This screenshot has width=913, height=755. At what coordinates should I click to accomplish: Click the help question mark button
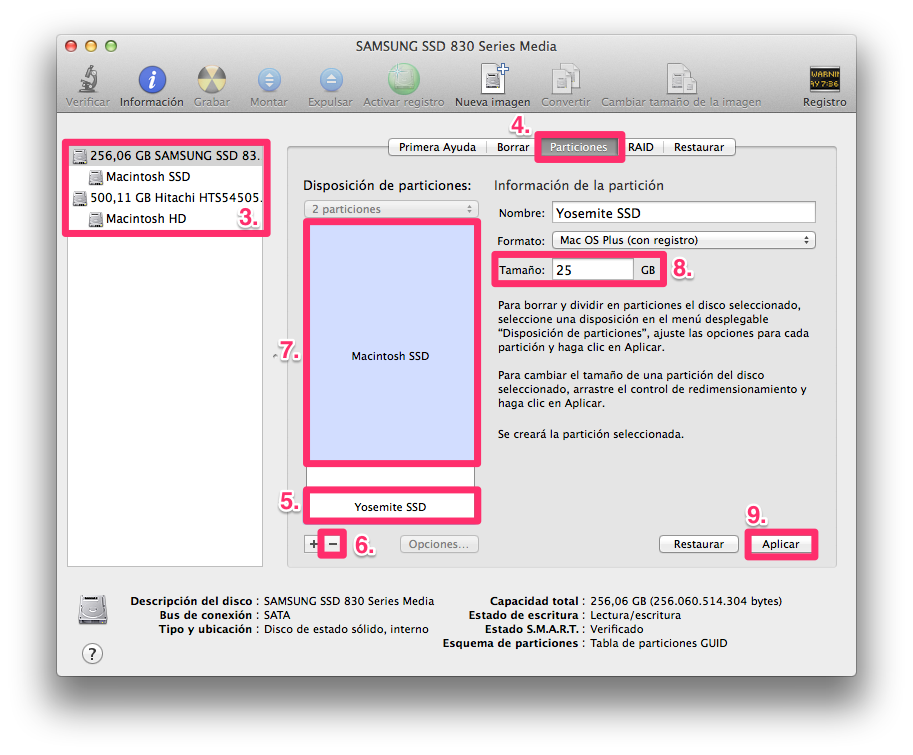[x=92, y=654]
